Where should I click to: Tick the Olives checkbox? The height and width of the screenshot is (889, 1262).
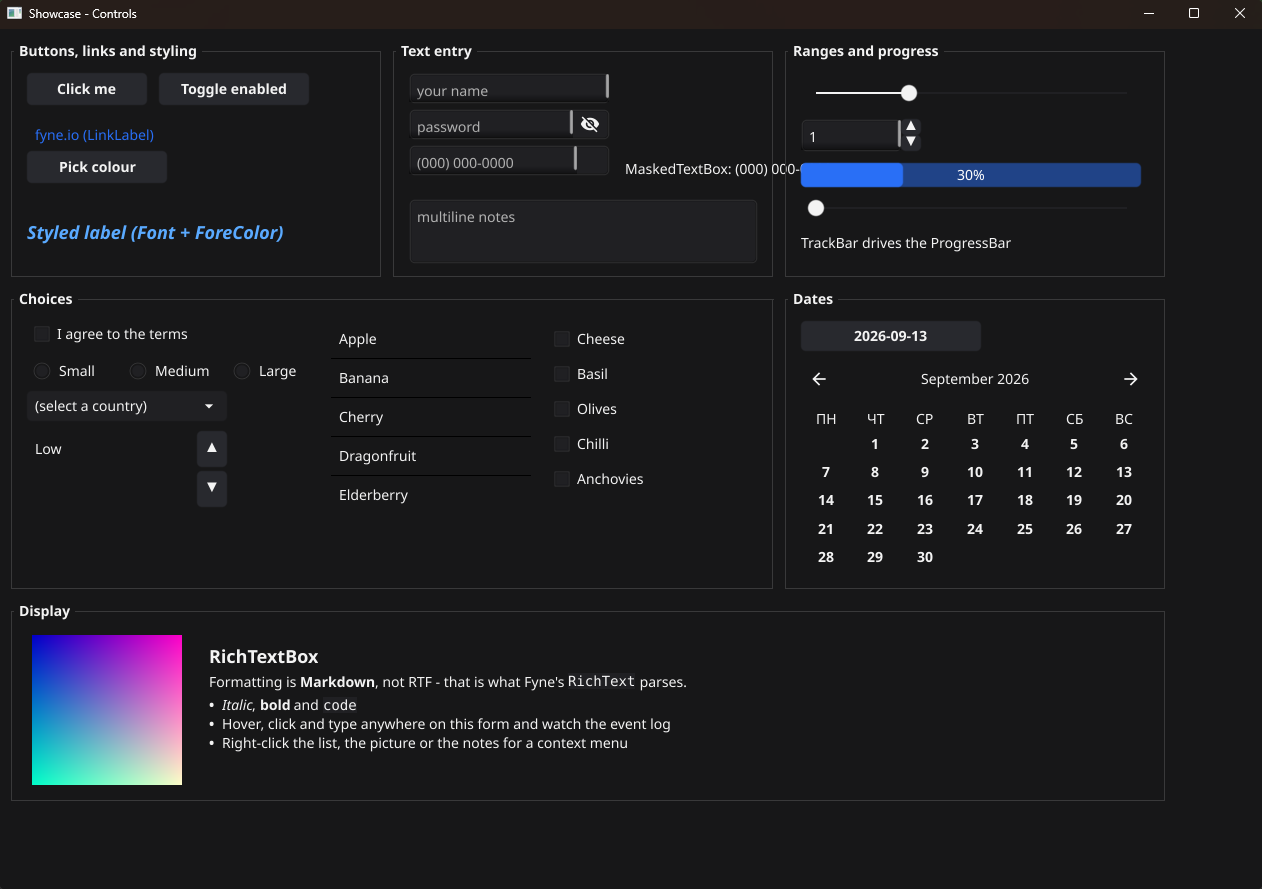pyautogui.click(x=562, y=409)
